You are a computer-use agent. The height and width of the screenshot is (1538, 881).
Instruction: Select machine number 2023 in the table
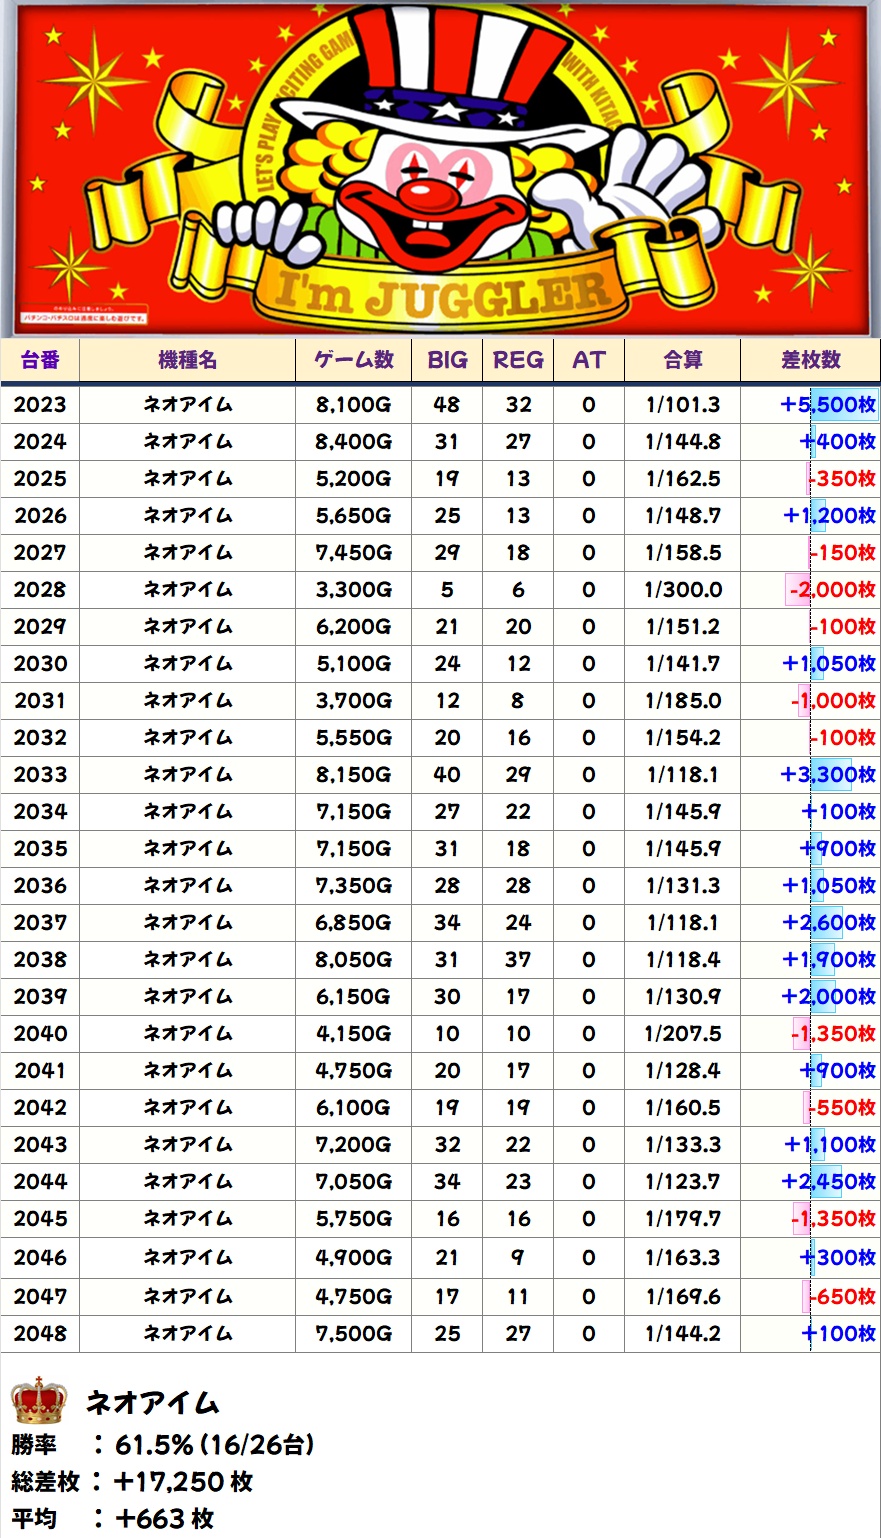click(40, 405)
